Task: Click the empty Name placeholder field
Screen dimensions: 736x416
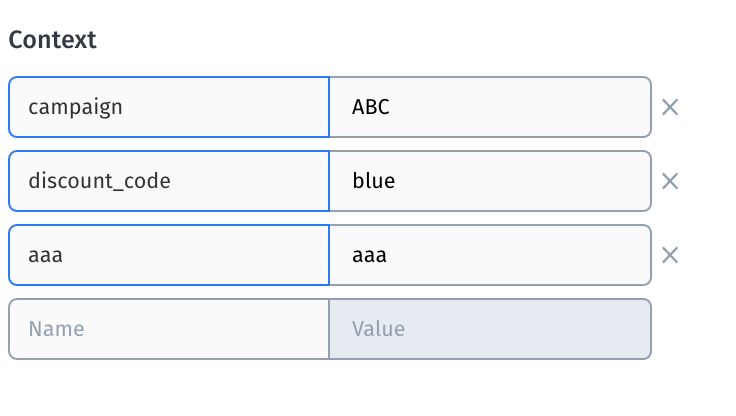Action: tap(168, 329)
